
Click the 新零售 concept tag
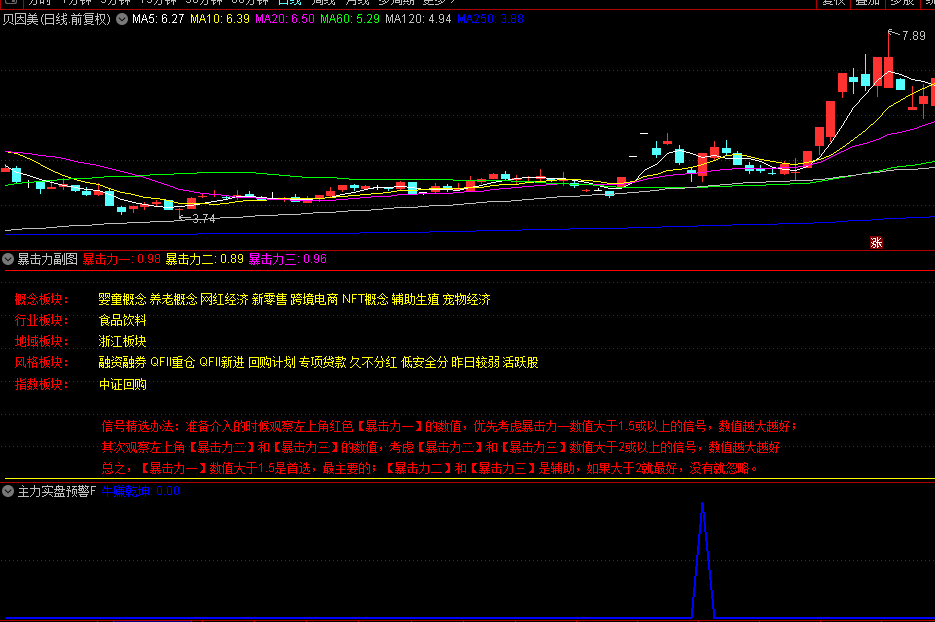click(x=270, y=299)
